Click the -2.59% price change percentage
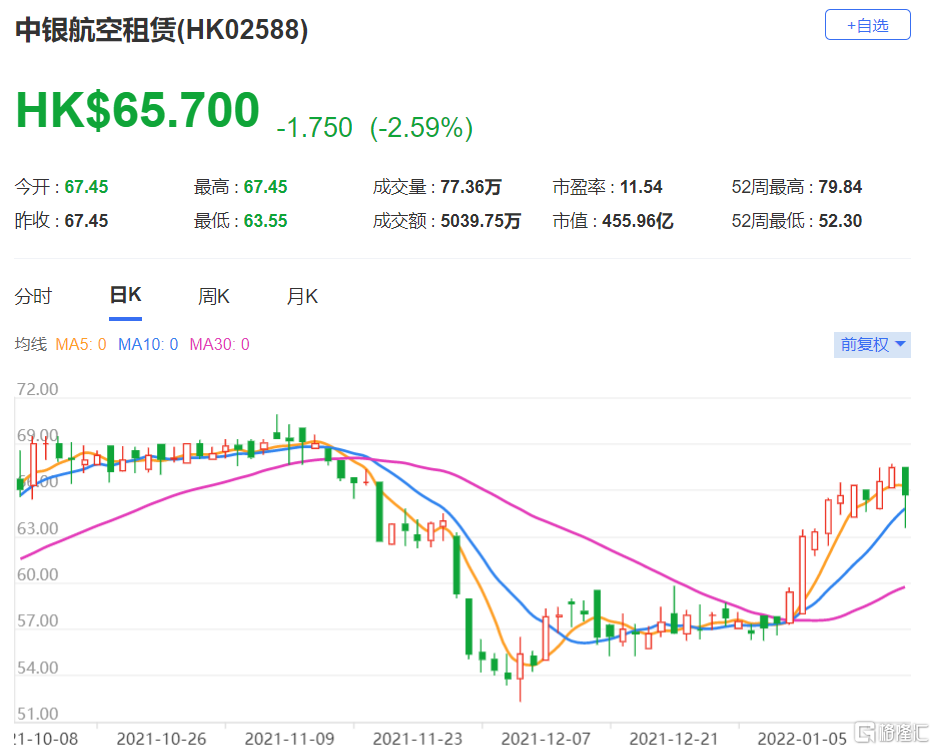Viewport: 936px width, 750px height. (x=421, y=128)
